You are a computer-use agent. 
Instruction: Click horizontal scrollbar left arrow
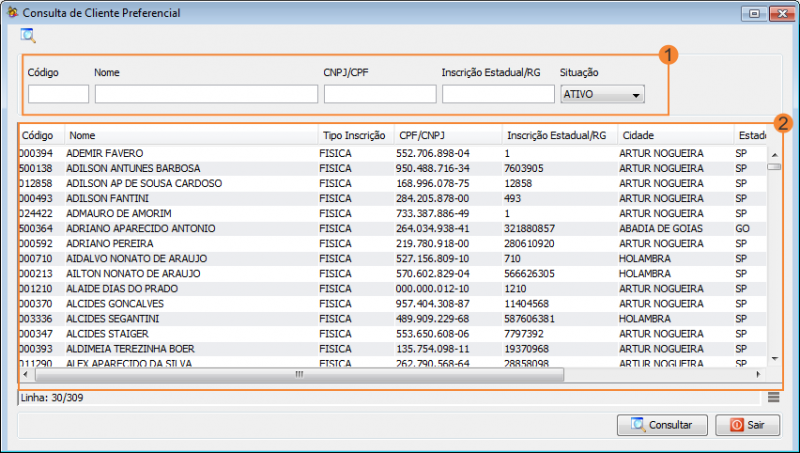click(x=26, y=374)
